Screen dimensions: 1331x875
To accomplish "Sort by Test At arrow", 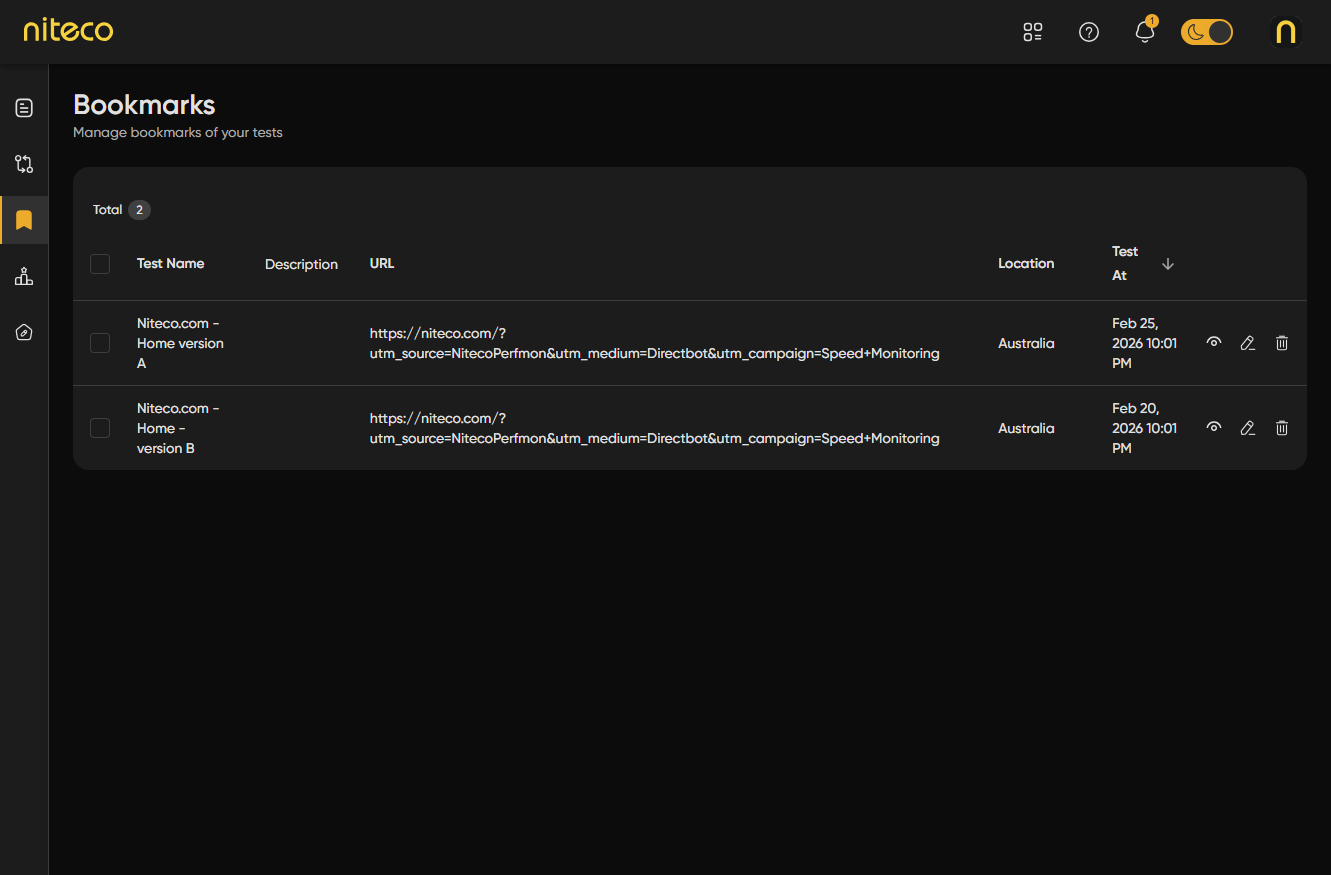I will click(x=1168, y=264).
